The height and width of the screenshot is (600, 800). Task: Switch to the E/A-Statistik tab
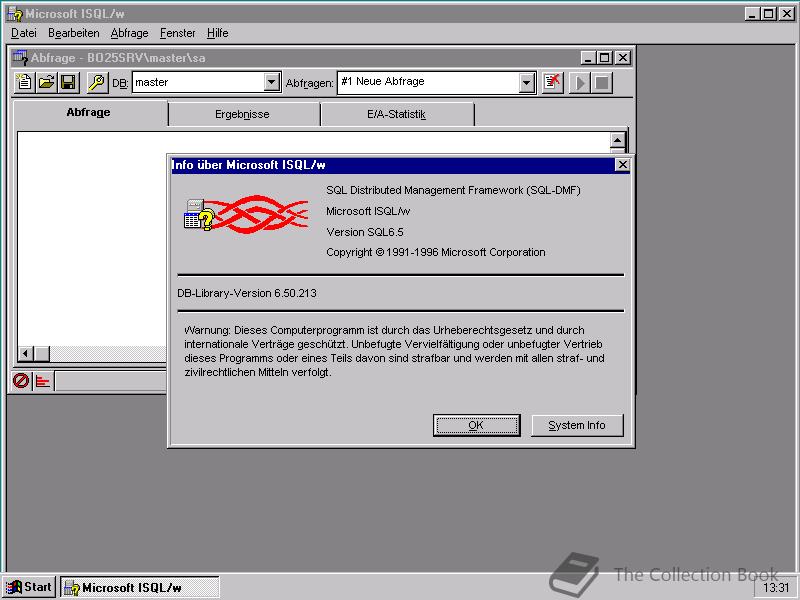click(x=396, y=114)
